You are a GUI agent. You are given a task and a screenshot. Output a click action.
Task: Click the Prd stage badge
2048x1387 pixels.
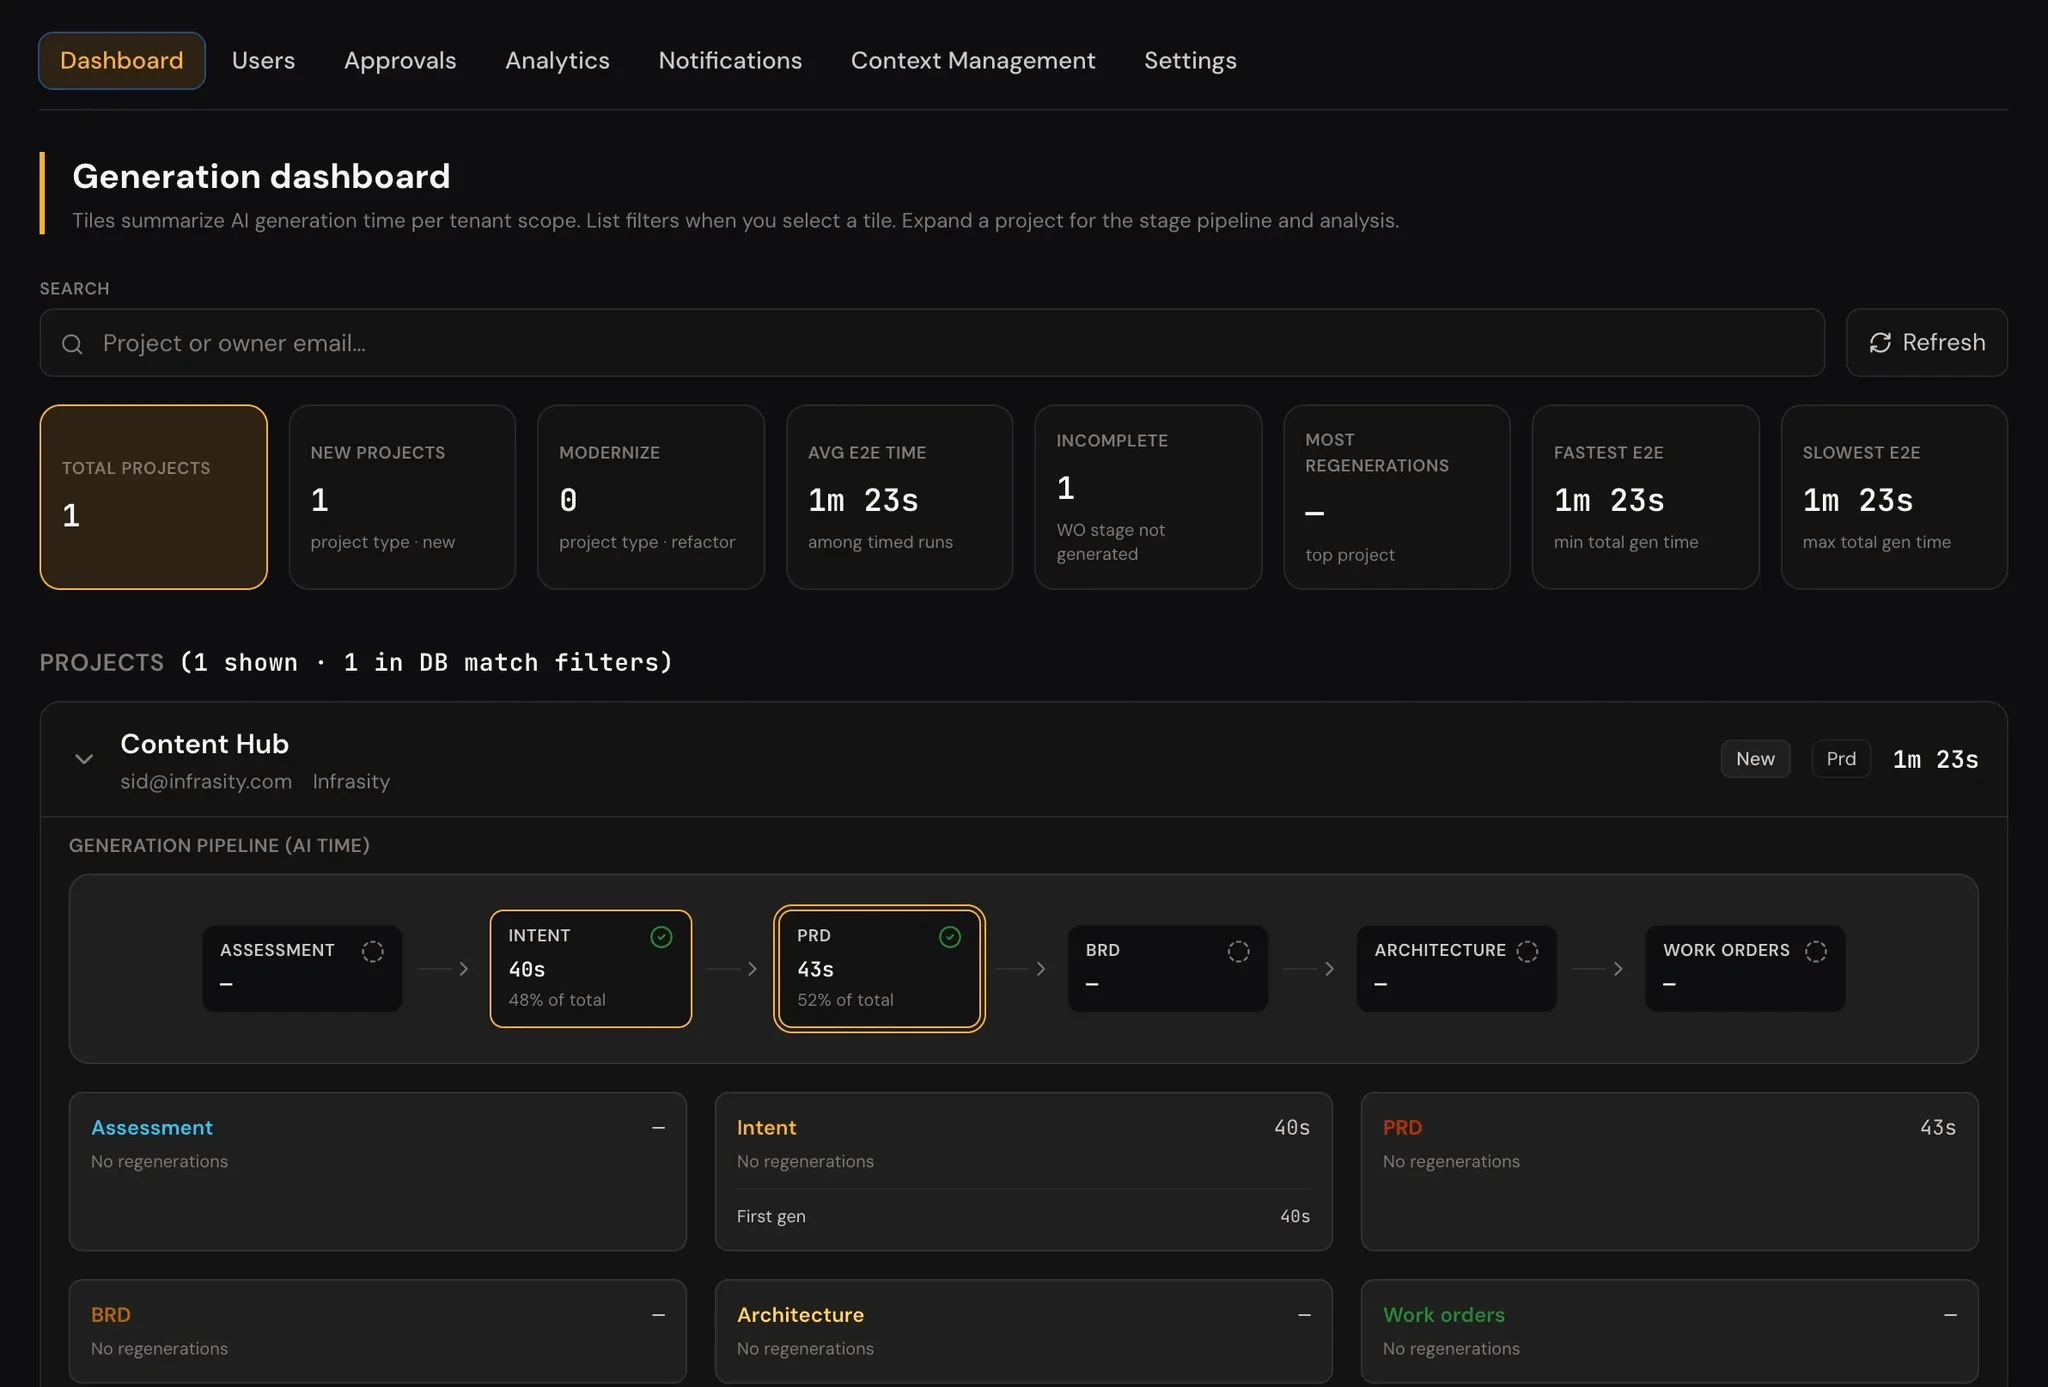1841,759
